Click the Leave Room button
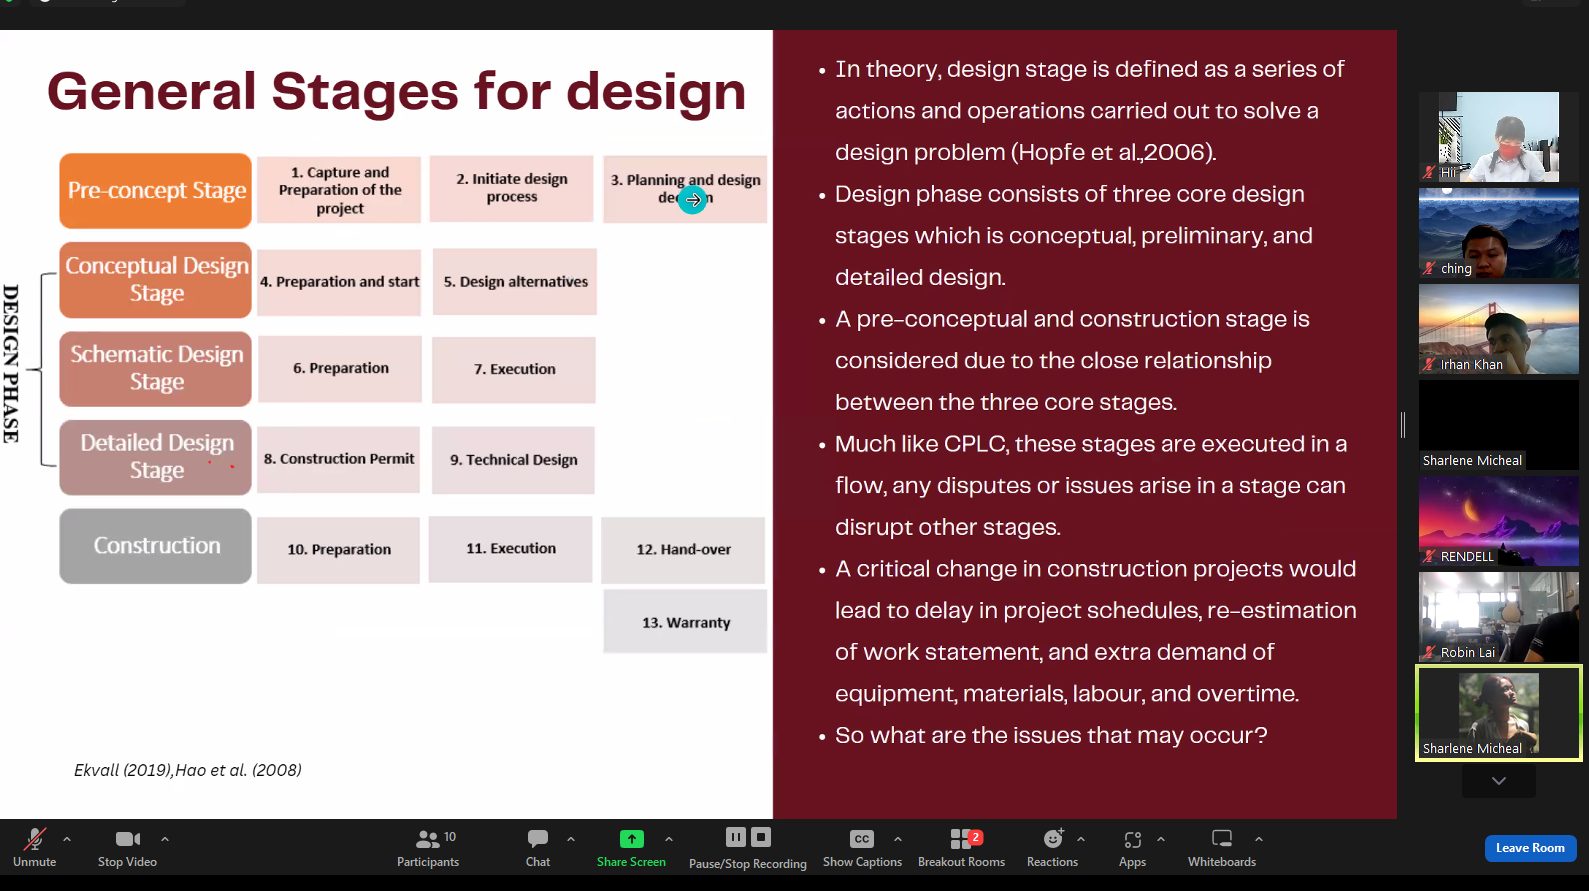The width and height of the screenshot is (1589, 891). (x=1530, y=848)
